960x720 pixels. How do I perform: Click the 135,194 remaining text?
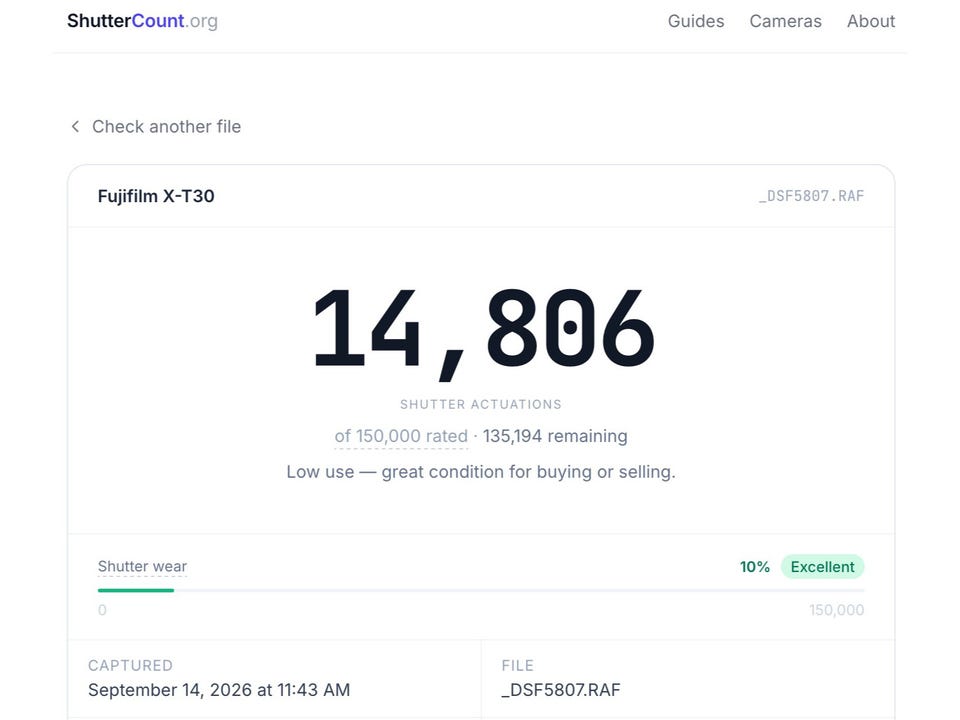(x=555, y=436)
